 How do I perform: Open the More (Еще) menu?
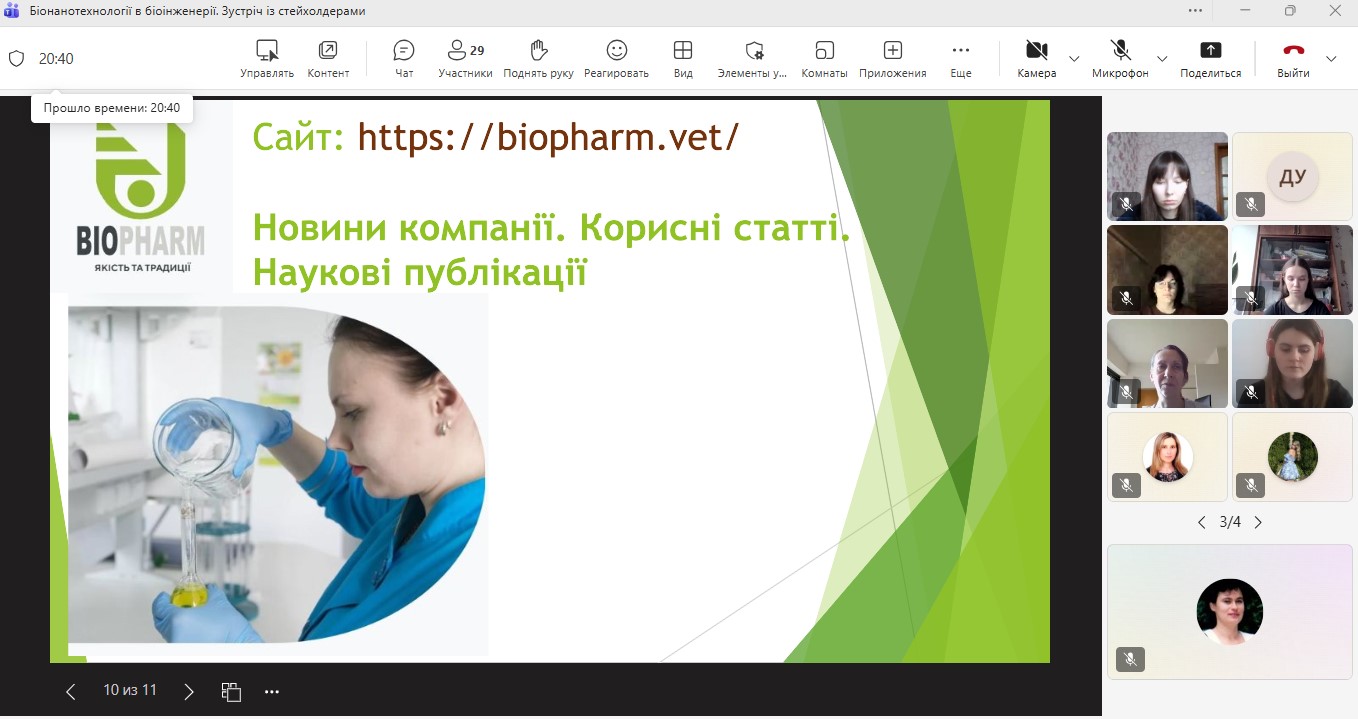pos(960,58)
